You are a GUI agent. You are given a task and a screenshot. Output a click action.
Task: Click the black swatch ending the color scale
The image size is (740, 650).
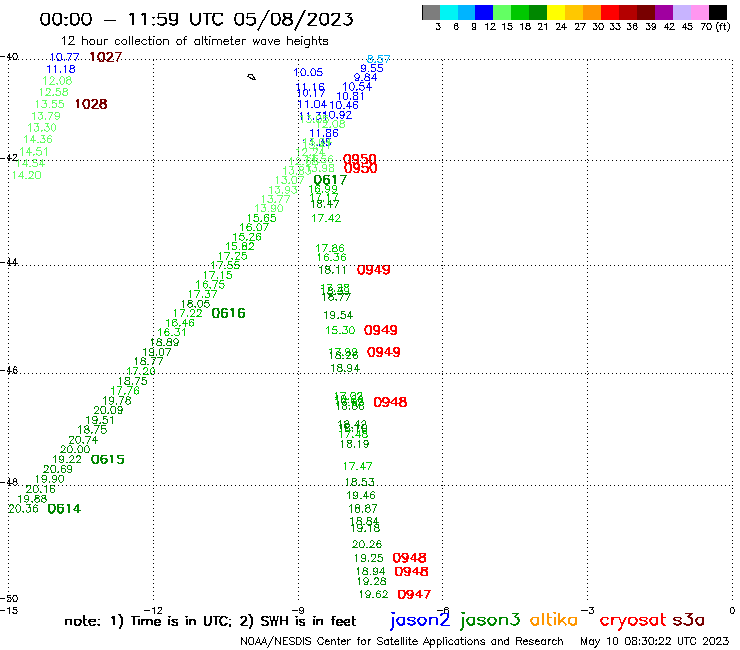tap(717, 12)
